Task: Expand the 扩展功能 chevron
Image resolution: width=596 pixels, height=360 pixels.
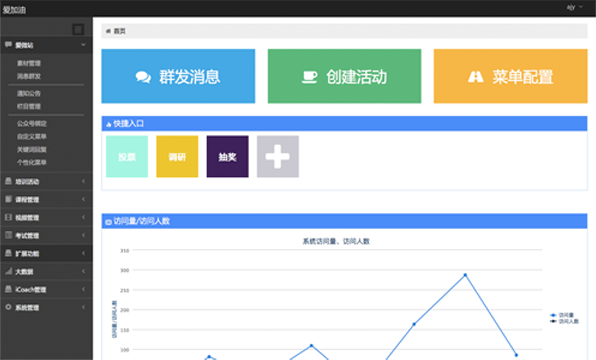Action: [83, 253]
